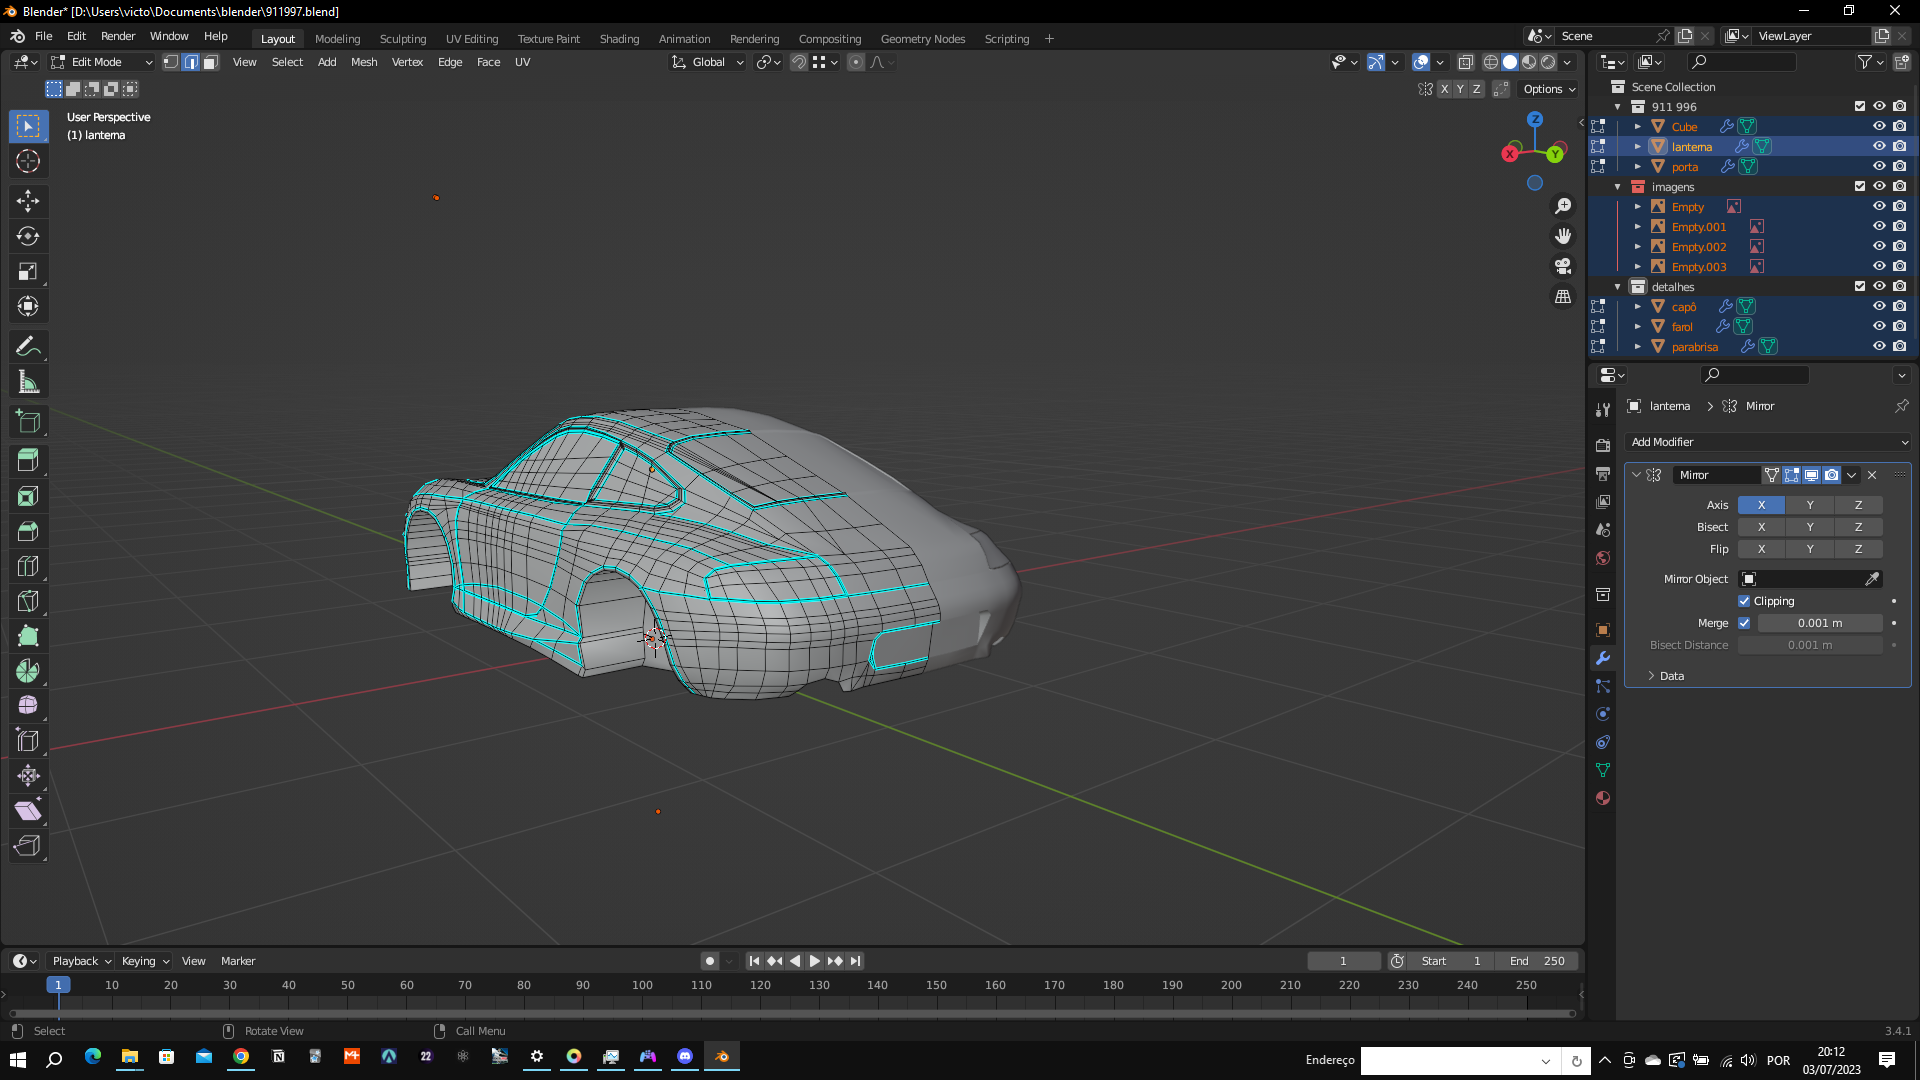Open the Mesh menu
This screenshot has height=1080, width=1920.
point(364,62)
